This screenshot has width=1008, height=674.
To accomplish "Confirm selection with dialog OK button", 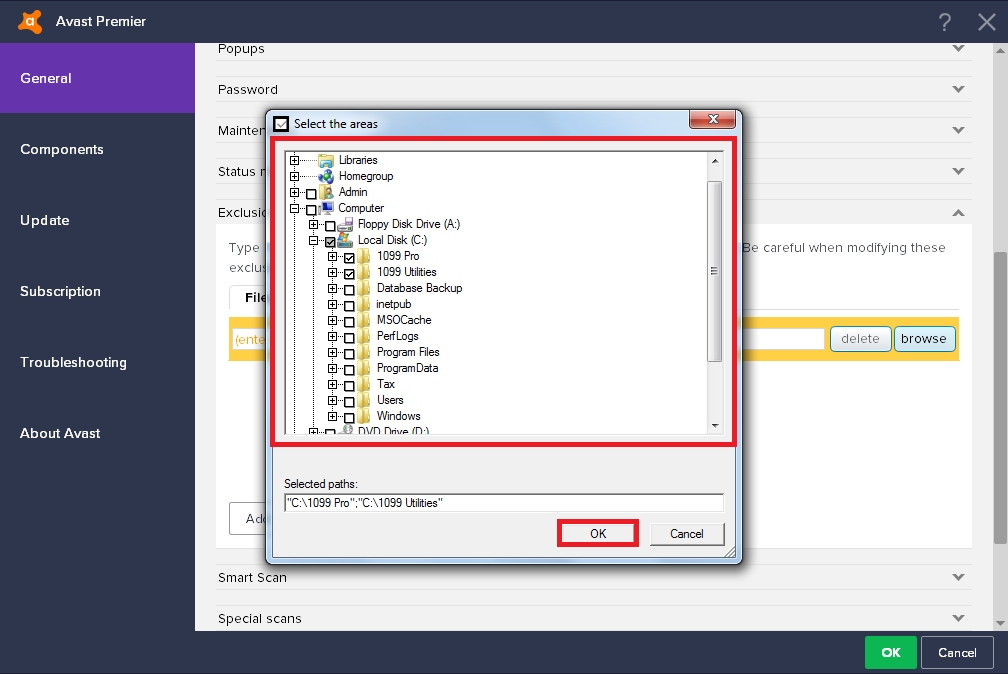I will 598,534.
